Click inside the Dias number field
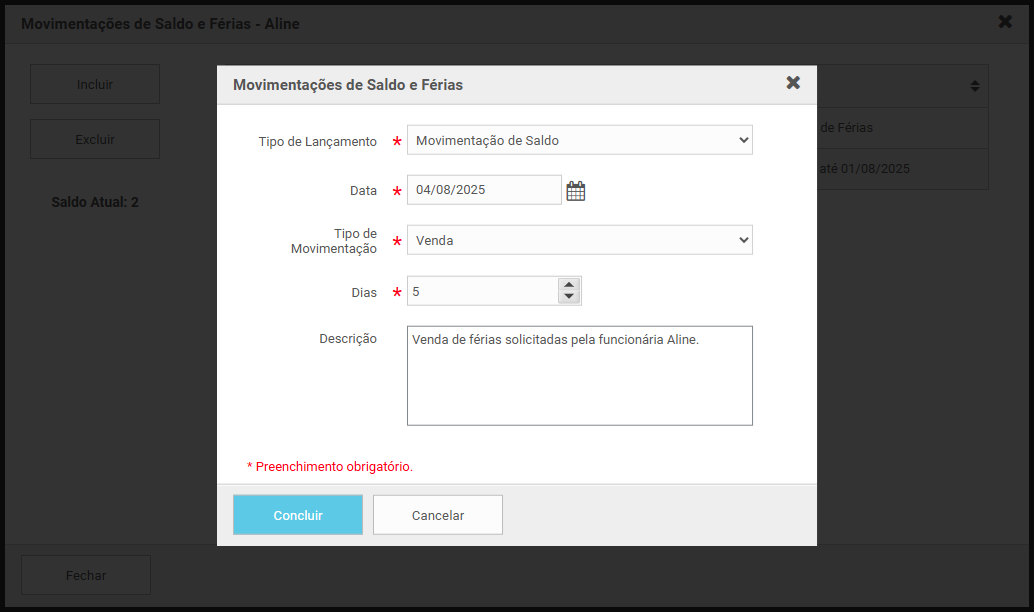 coord(483,291)
